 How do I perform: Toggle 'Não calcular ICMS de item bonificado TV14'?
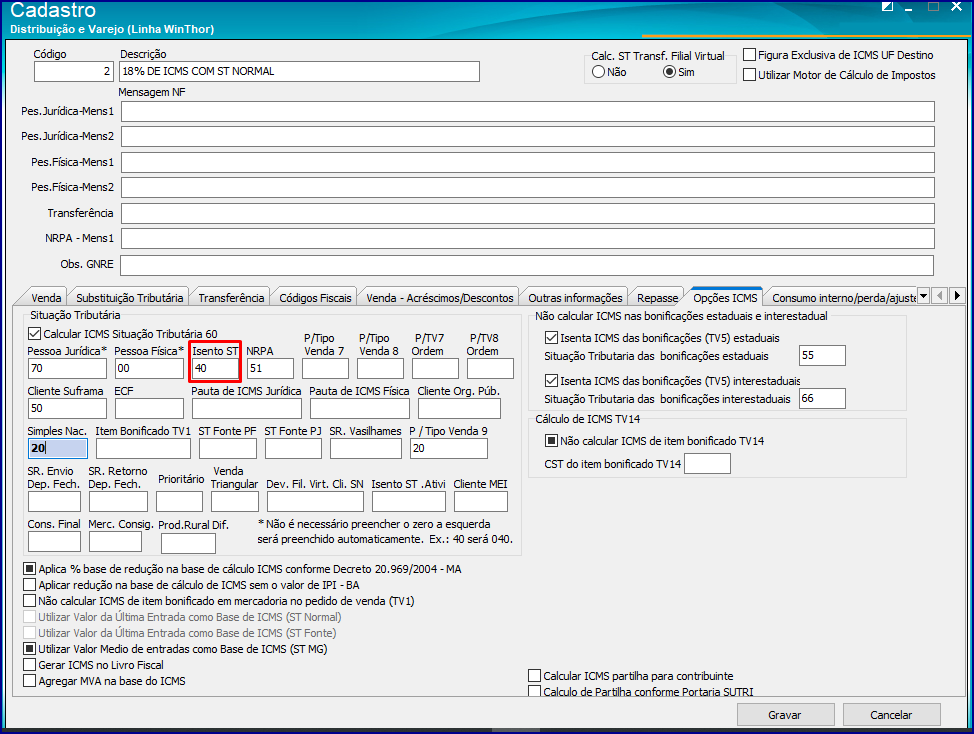(x=551, y=441)
